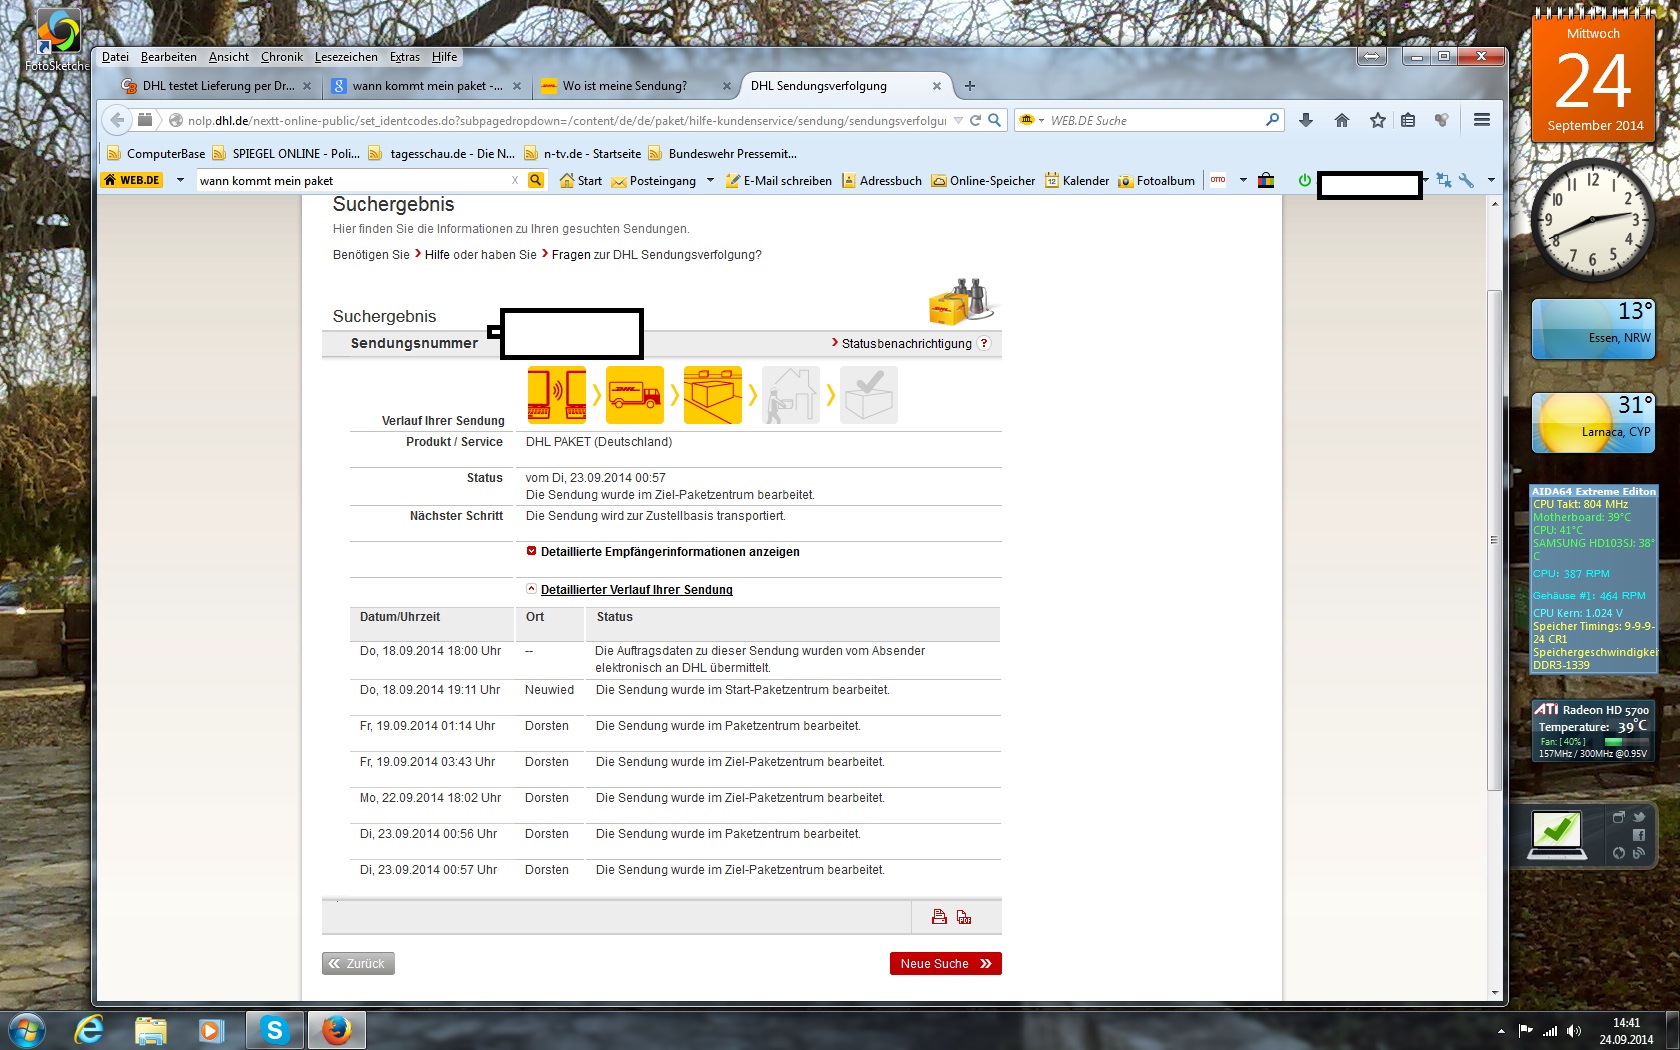Open the wrench settings icon in WEB.DE toolbar
Image resolution: width=1680 pixels, height=1050 pixels.
[x=1466, y=181]
